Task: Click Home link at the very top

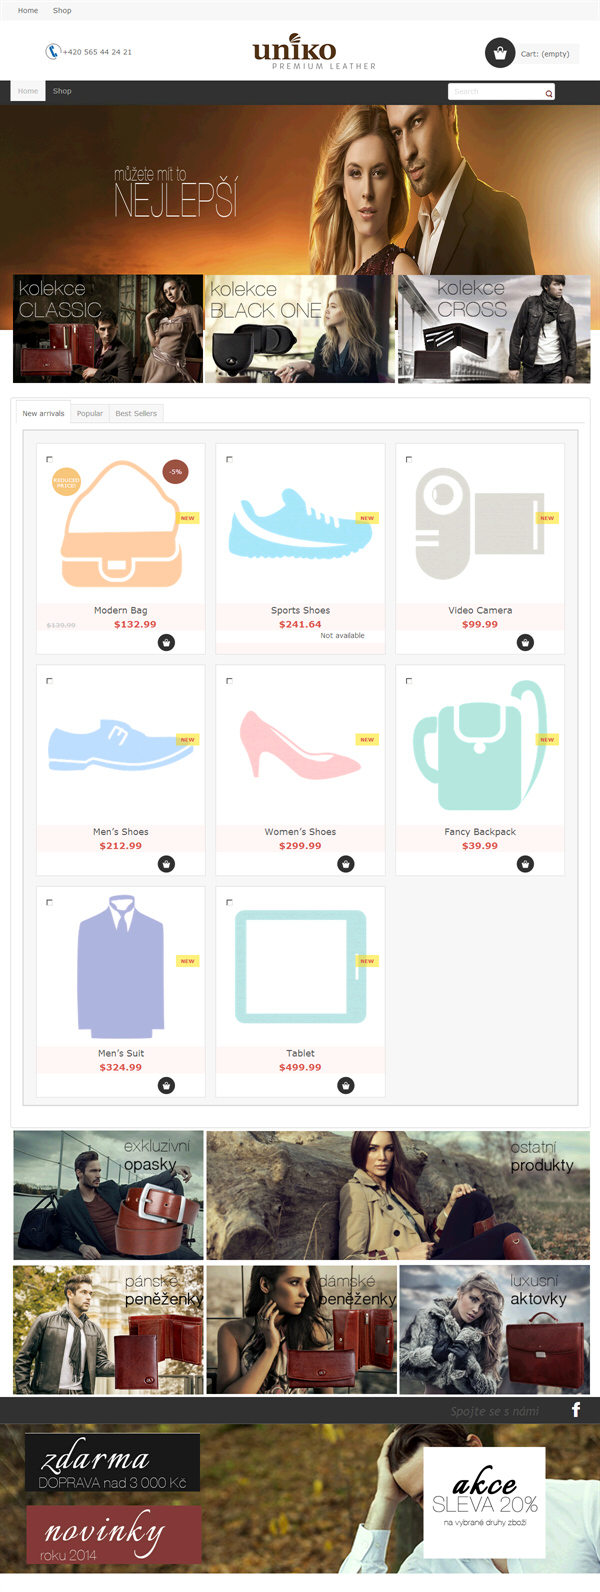Action: 28,10
